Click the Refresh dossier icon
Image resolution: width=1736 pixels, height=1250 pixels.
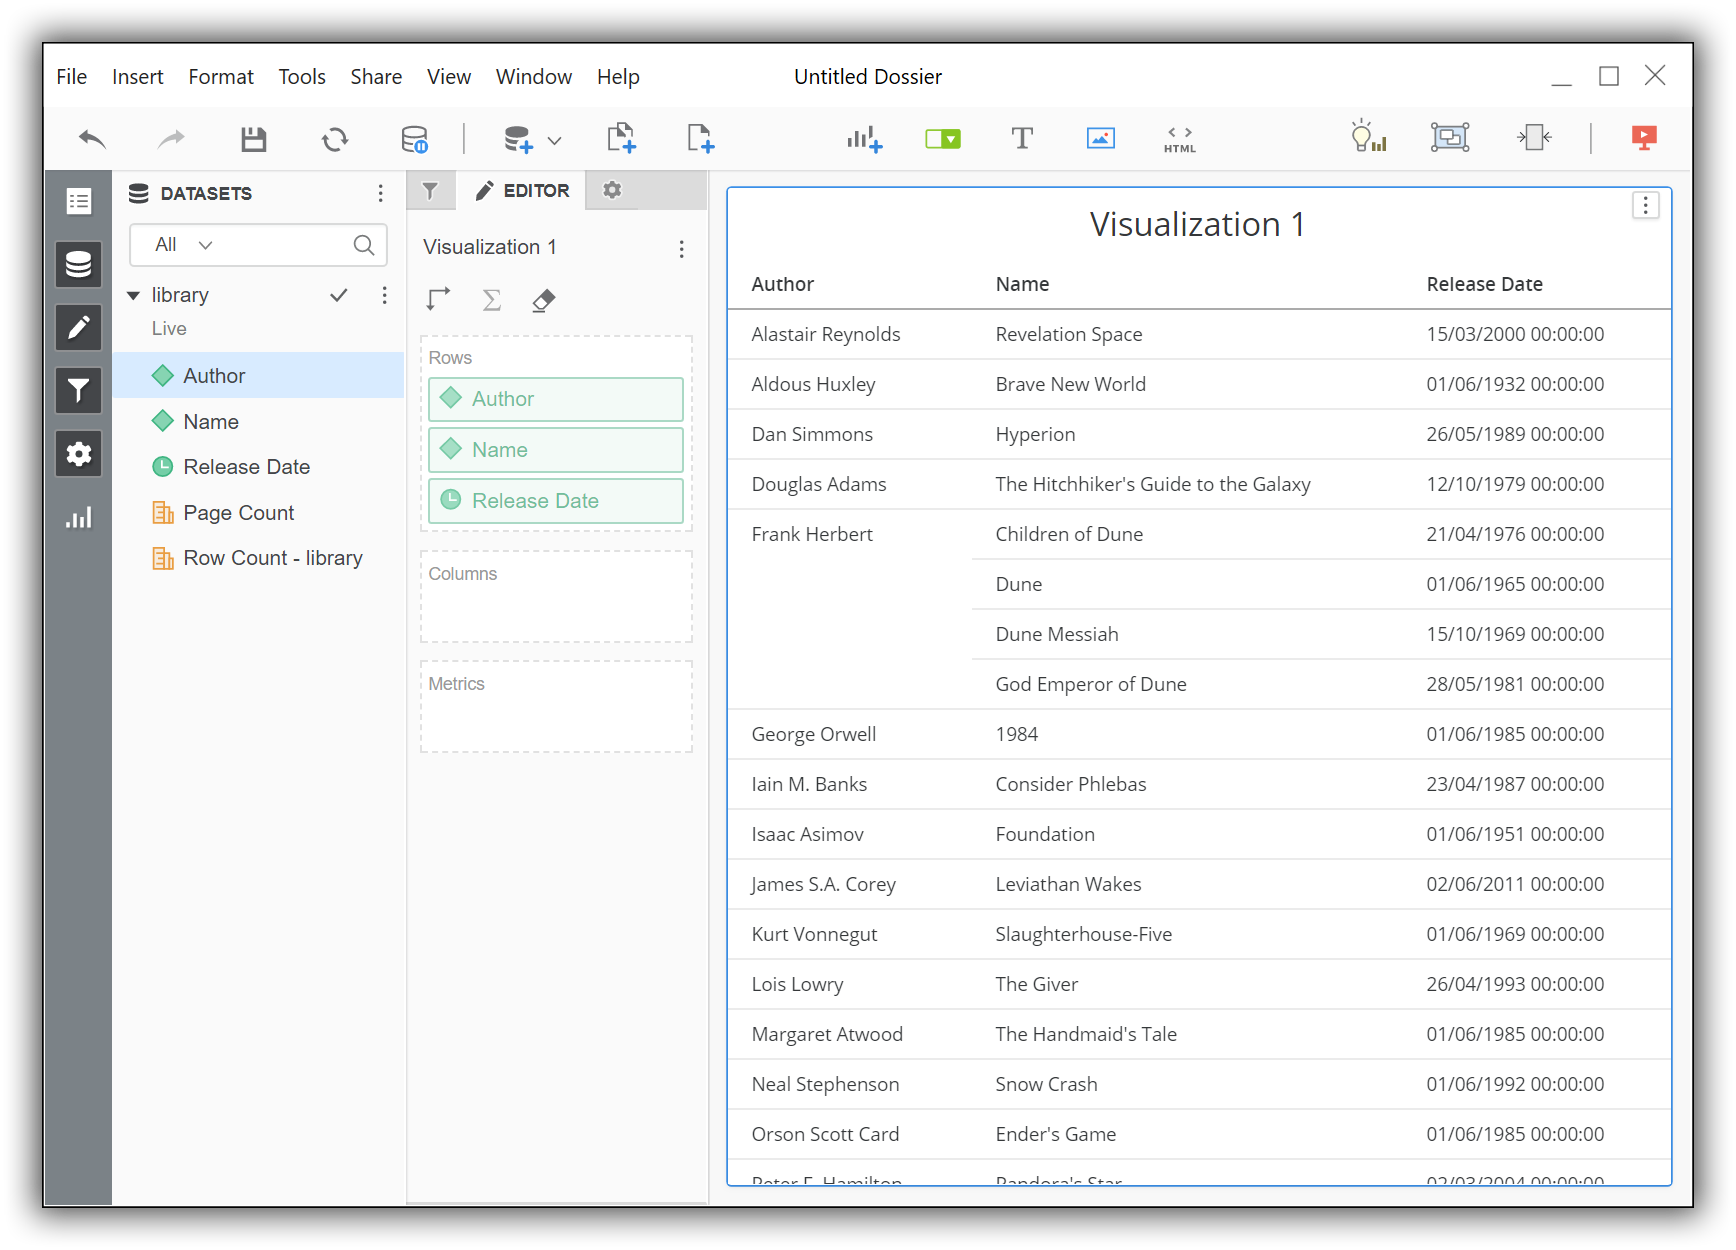pyautogui.click(x=335, y=138)
